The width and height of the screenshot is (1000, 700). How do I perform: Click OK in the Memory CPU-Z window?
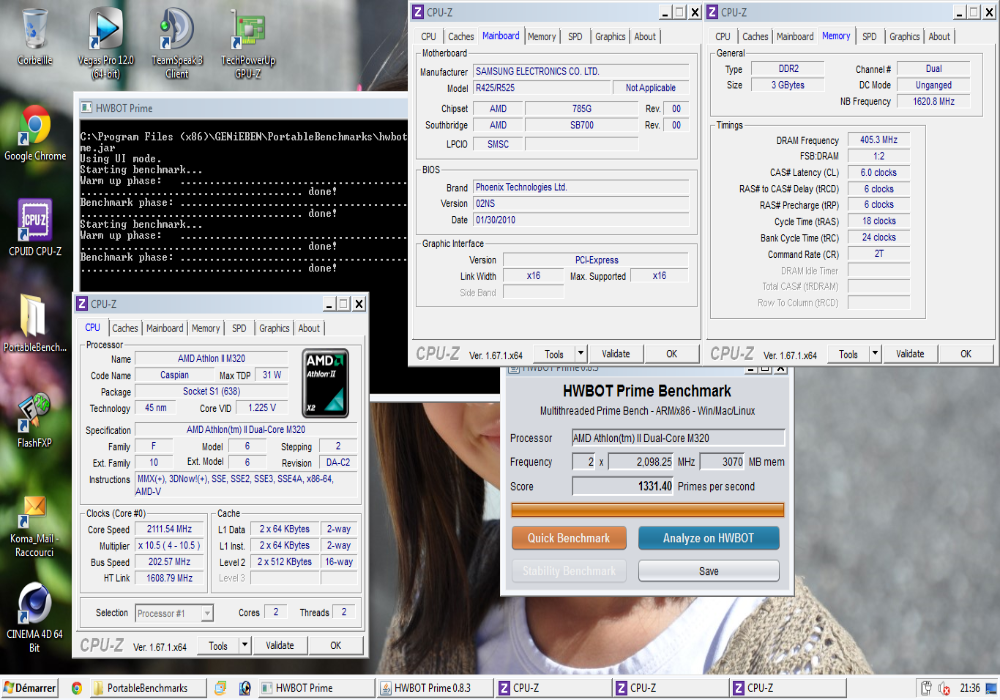tap(966, 353)
